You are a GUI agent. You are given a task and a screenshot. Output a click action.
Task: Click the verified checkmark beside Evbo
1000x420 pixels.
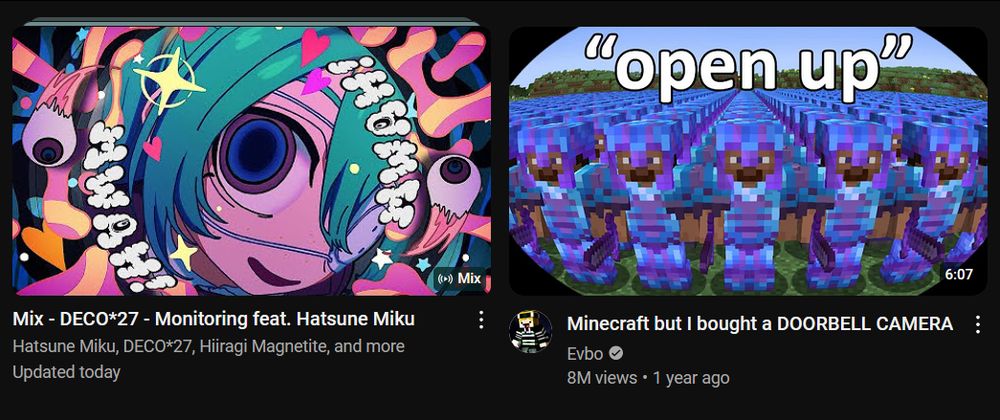pyautogui.click(x=616, y=352)
